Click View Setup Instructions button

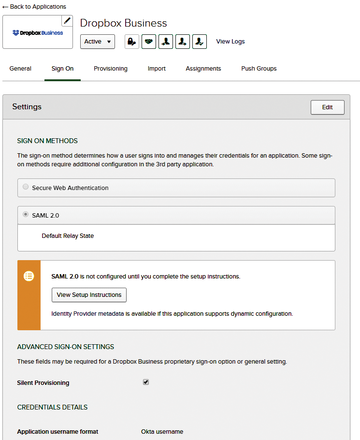(89, 295)
